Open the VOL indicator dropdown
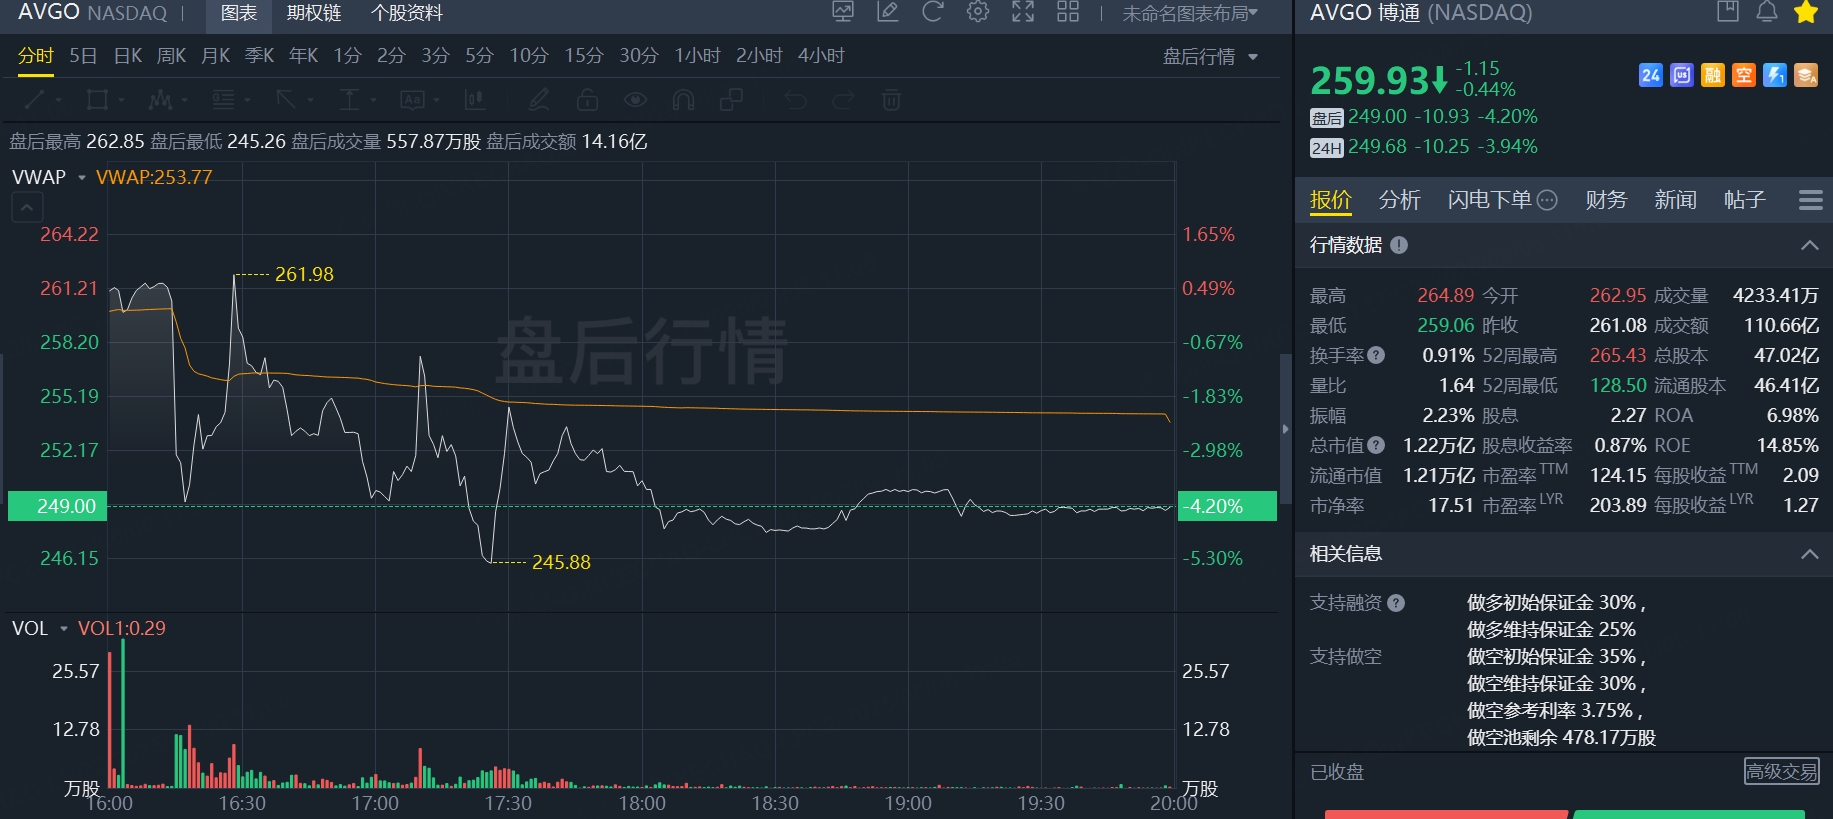This screenshot has height=819, width=1833. (x=64, y=629)
